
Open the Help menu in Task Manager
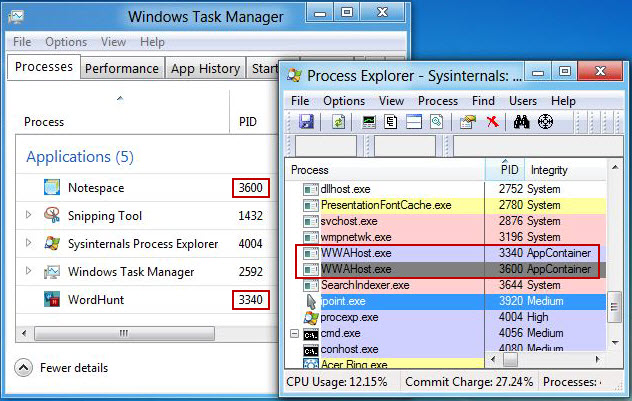pos(152,42)
